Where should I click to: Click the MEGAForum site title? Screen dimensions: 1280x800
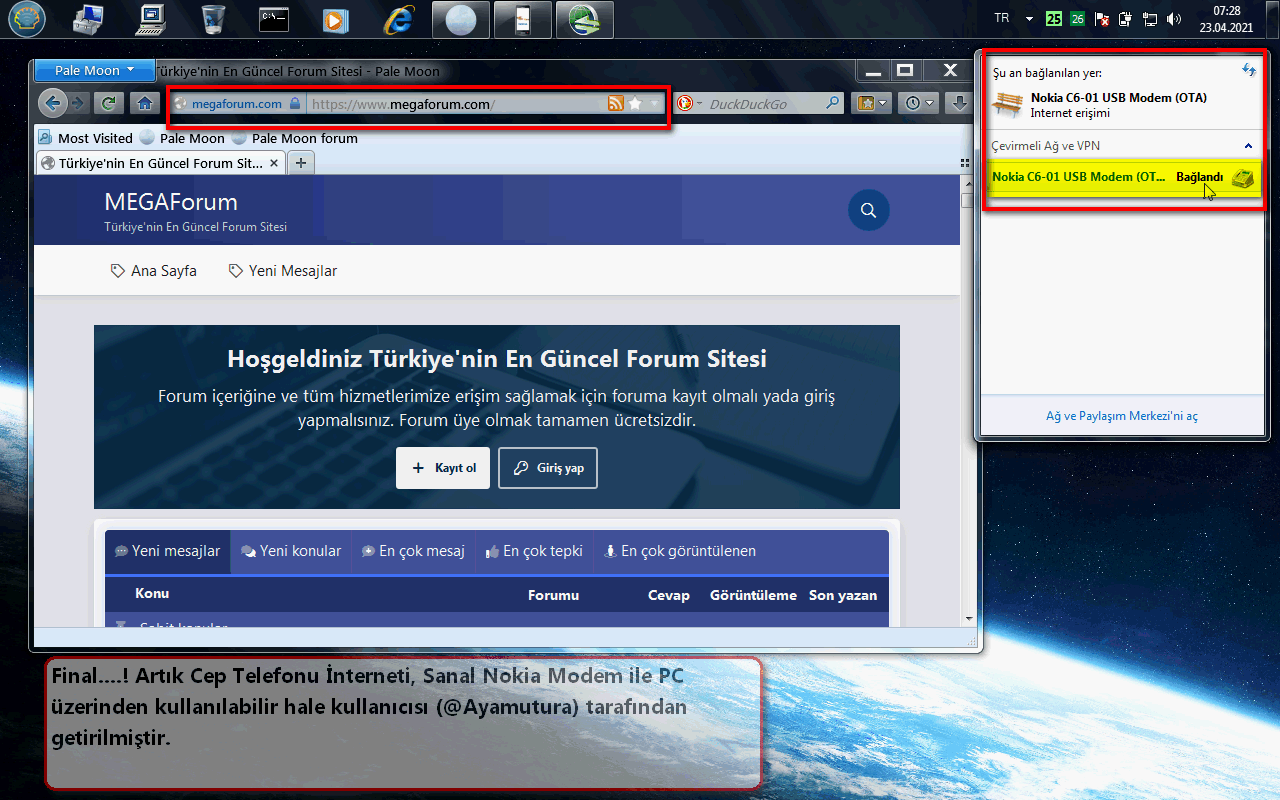(171, 202)
